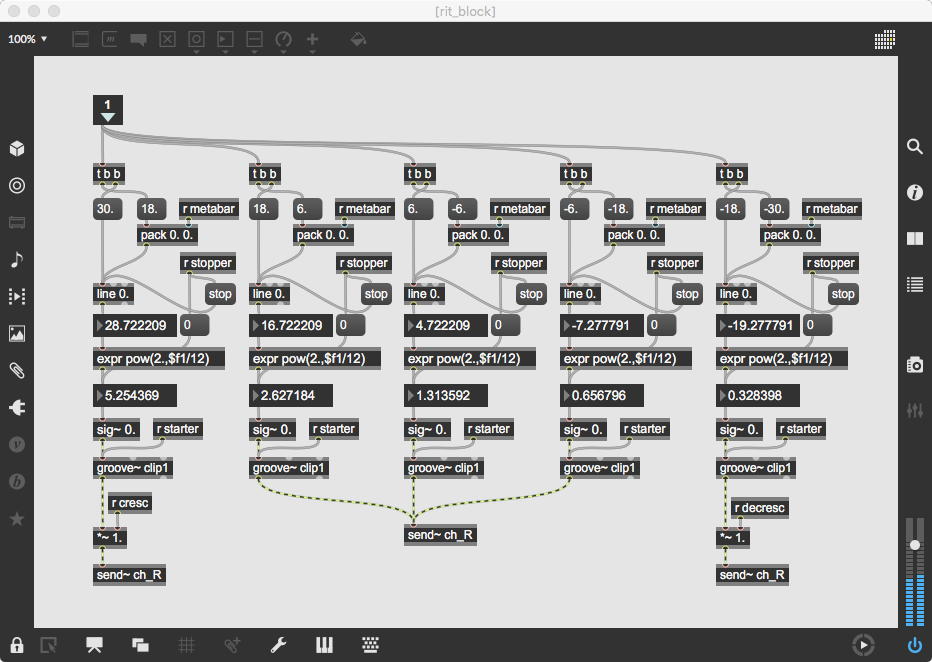Open the Inspector info icon
The width and height of the screenshot is (932, 662).
(915, 193)
